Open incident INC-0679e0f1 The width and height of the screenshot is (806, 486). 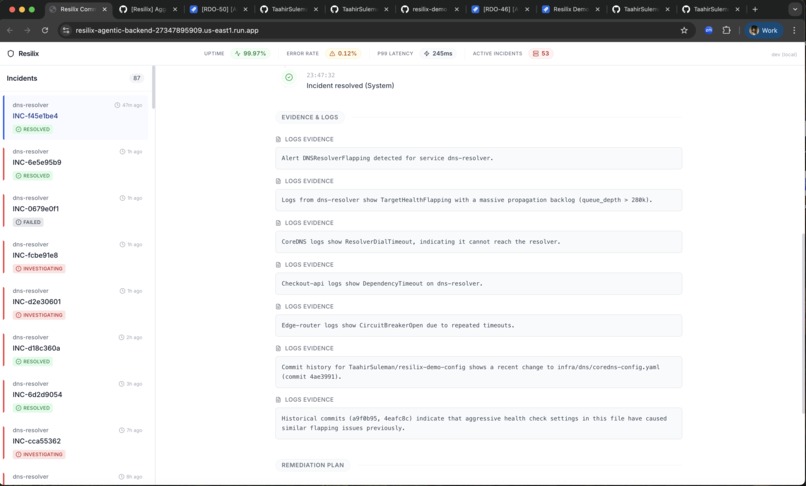tap(76, 210)
